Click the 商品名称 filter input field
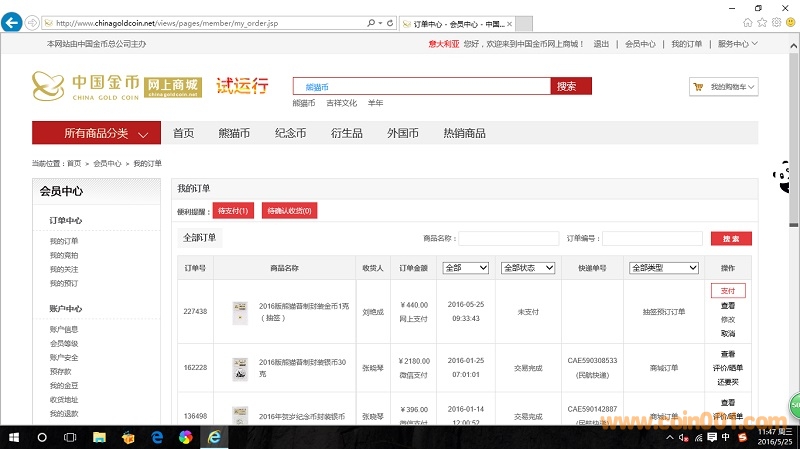 point(508,239)
